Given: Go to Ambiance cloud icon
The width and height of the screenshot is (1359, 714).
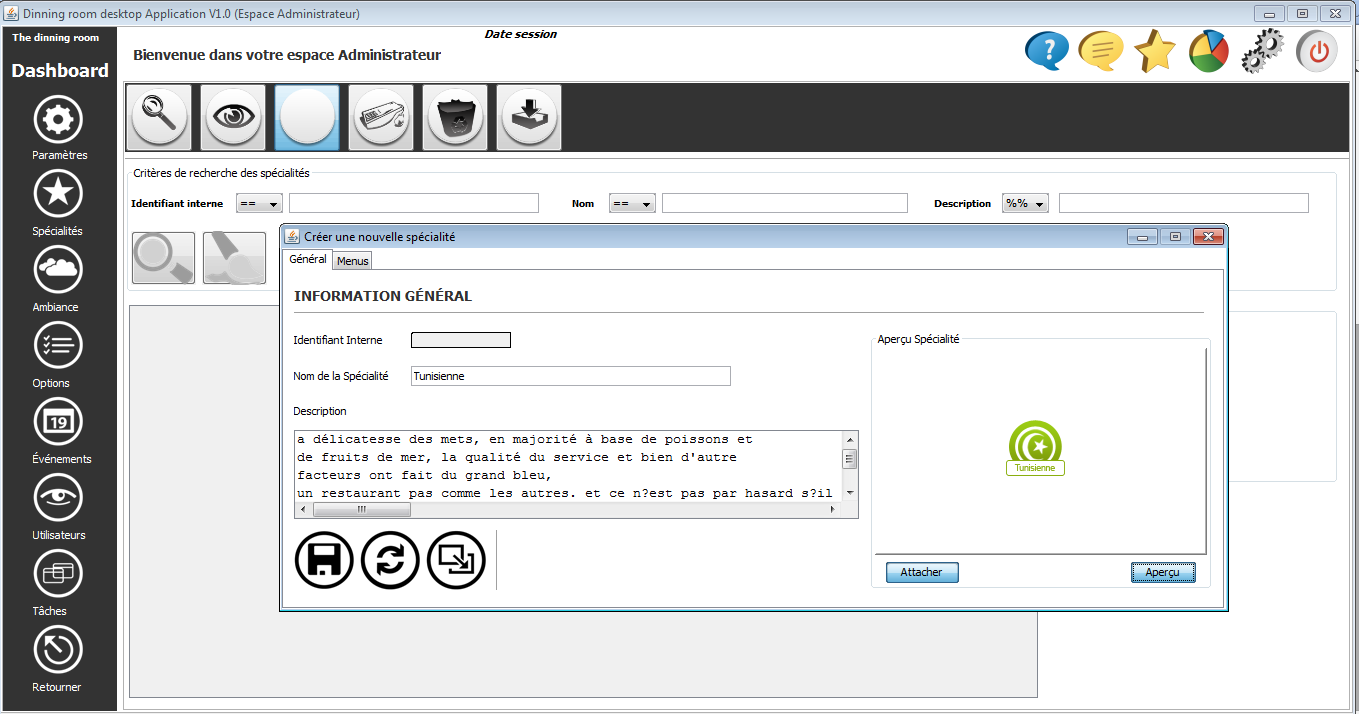Looking at the screenshot, I should point(58,270).
